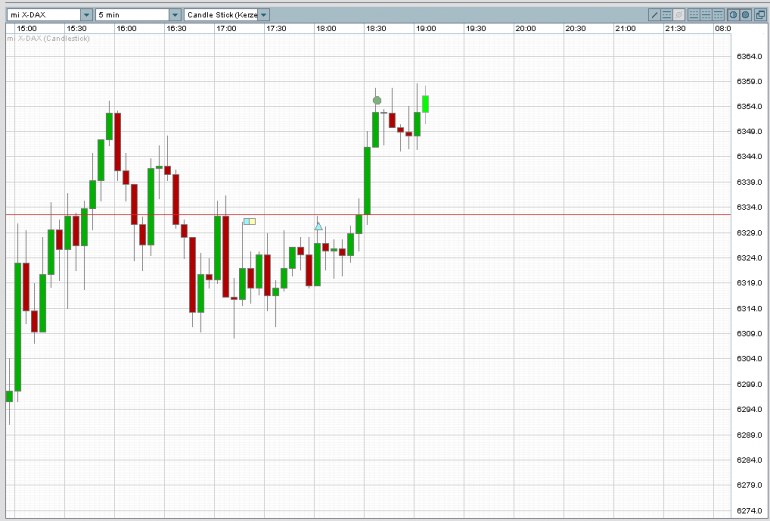Click the mi X-DAX instrument field
This screenshot has height=521, width=770.
44,15
